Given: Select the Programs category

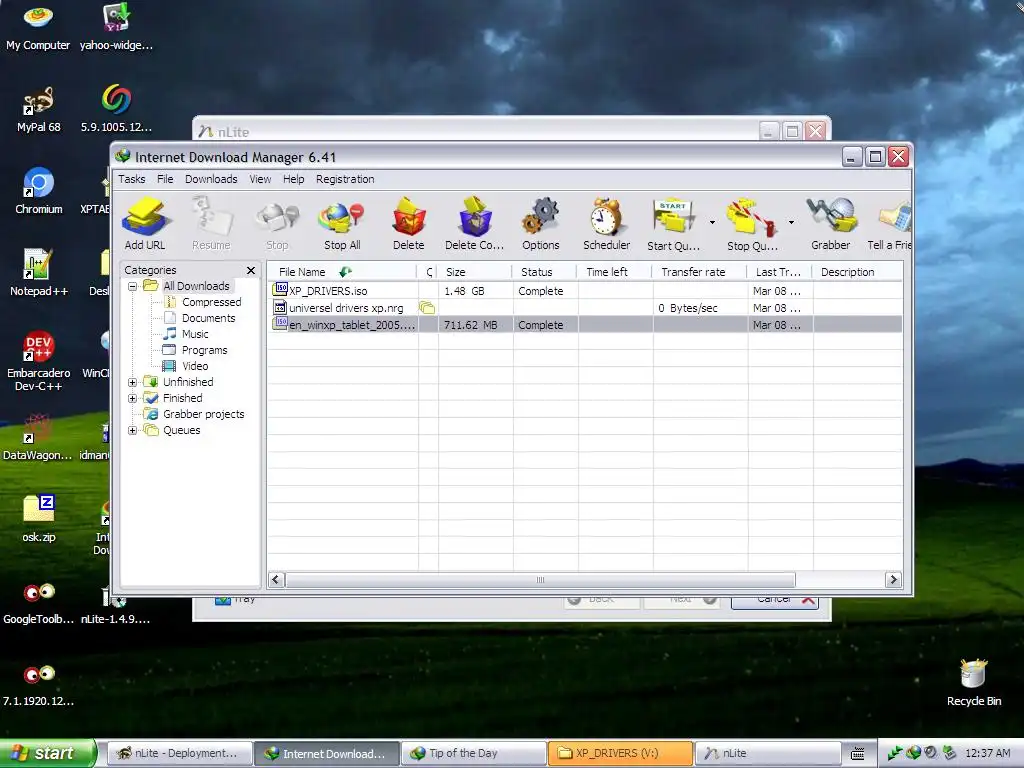Looking at the screenshot, I should [x=204, y=350].
